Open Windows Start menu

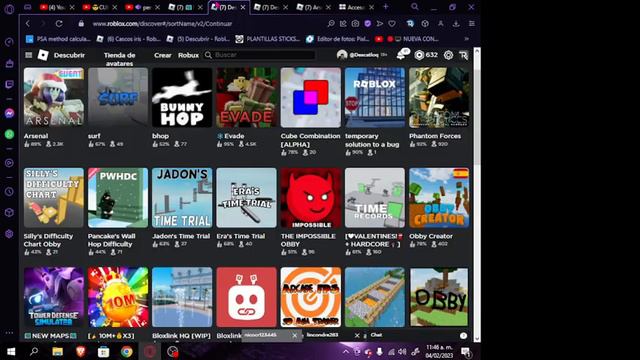point(11,351)
